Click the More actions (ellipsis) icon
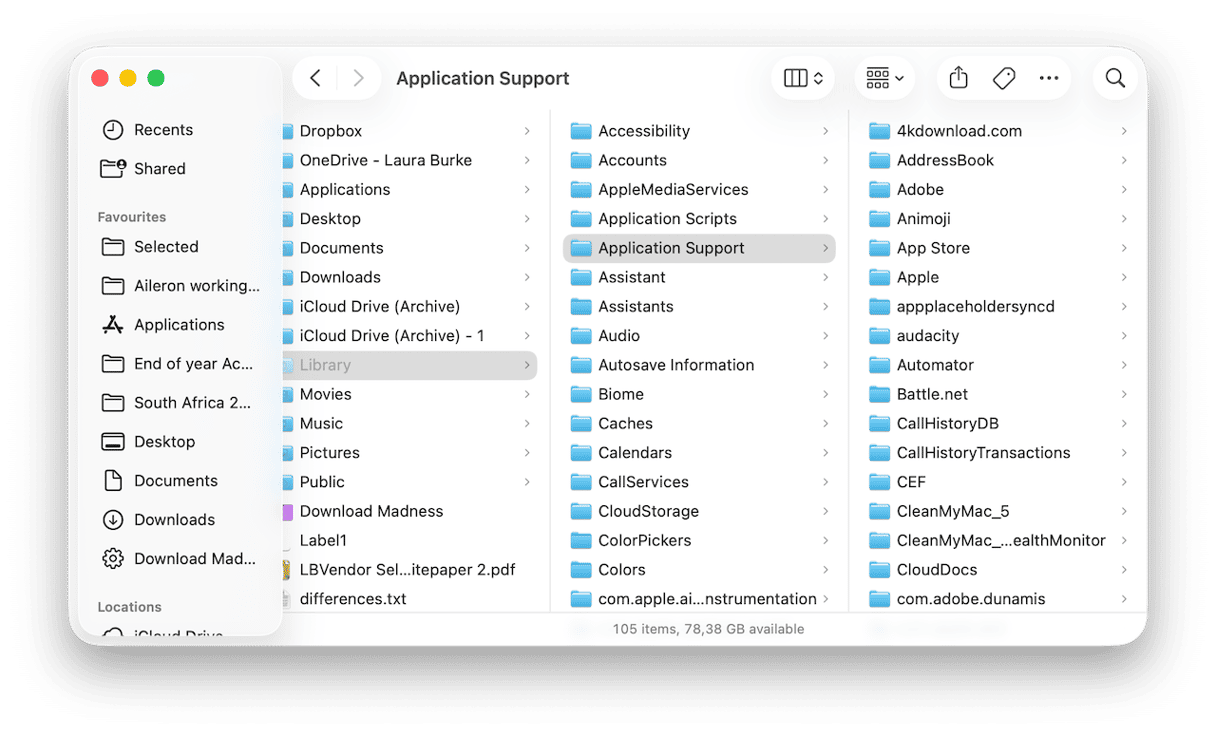Image resolution: width=1216 pixels, height=736 pixels. tap(1049, 78)
